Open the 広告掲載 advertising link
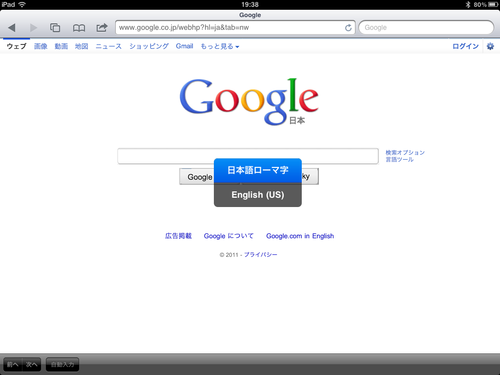Image resolution: width=500 pixels, height=375 pixels. pyautogui.click(x=178, y=236)
